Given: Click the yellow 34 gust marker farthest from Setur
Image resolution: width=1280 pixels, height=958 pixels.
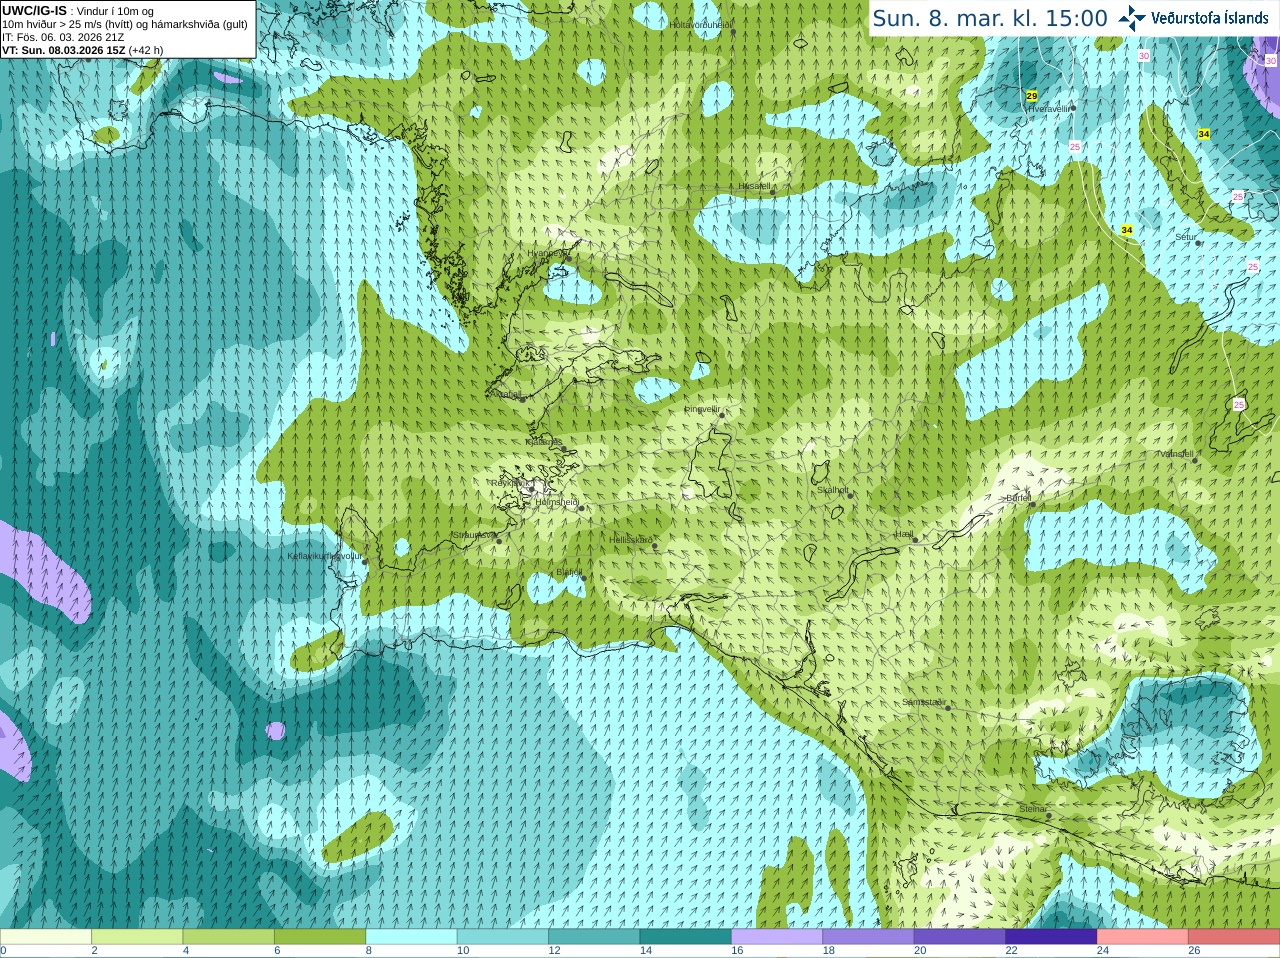Looking at the screenshot, I should coord(1204,134).
